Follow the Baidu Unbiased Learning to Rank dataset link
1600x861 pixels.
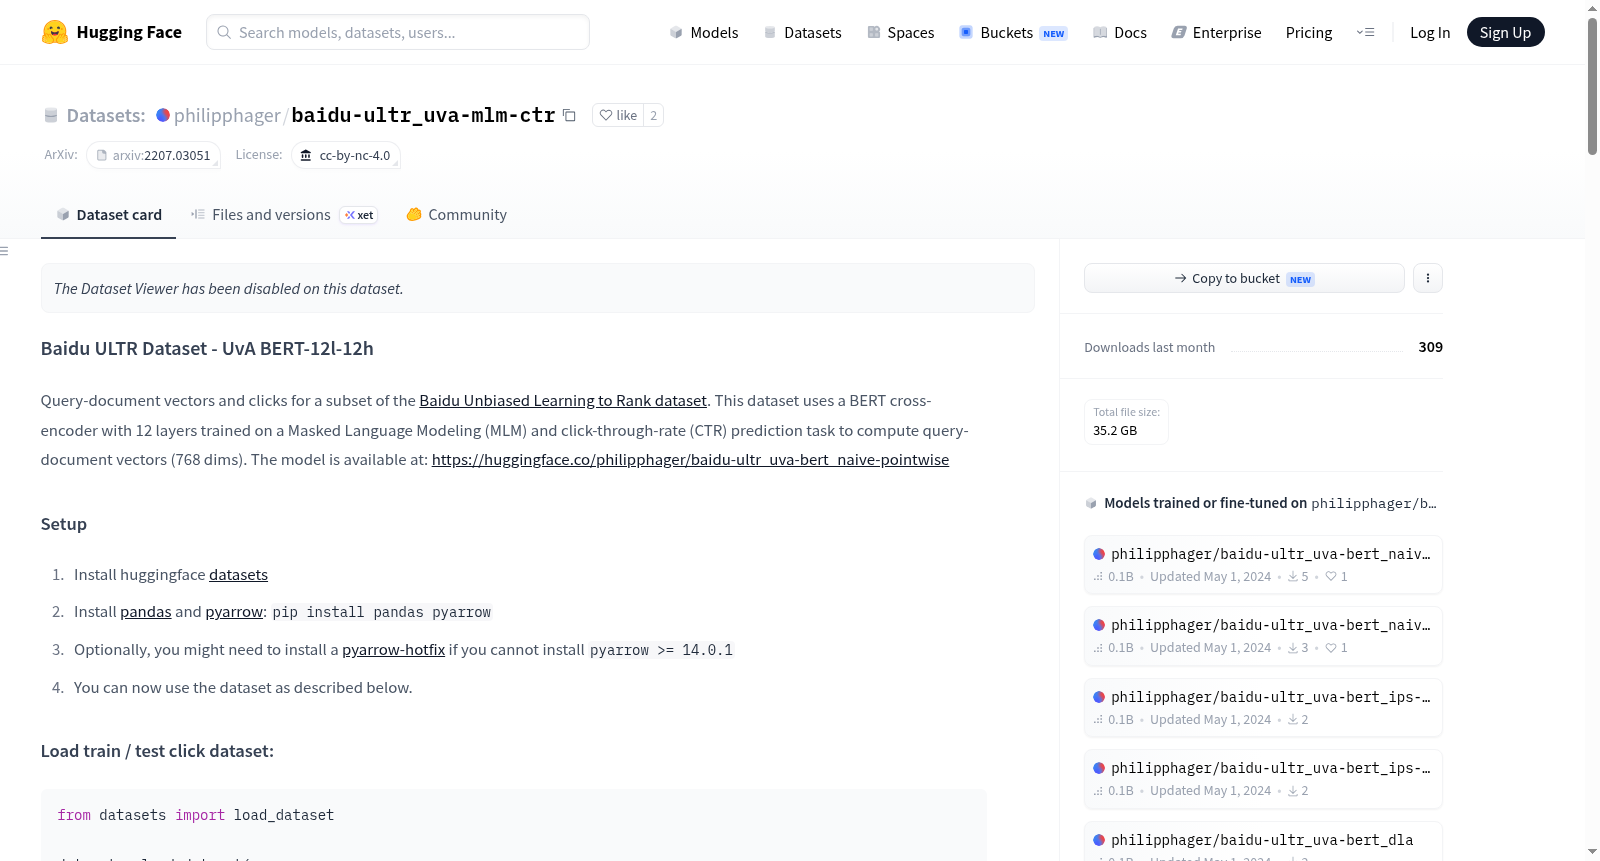pos(563,400)
